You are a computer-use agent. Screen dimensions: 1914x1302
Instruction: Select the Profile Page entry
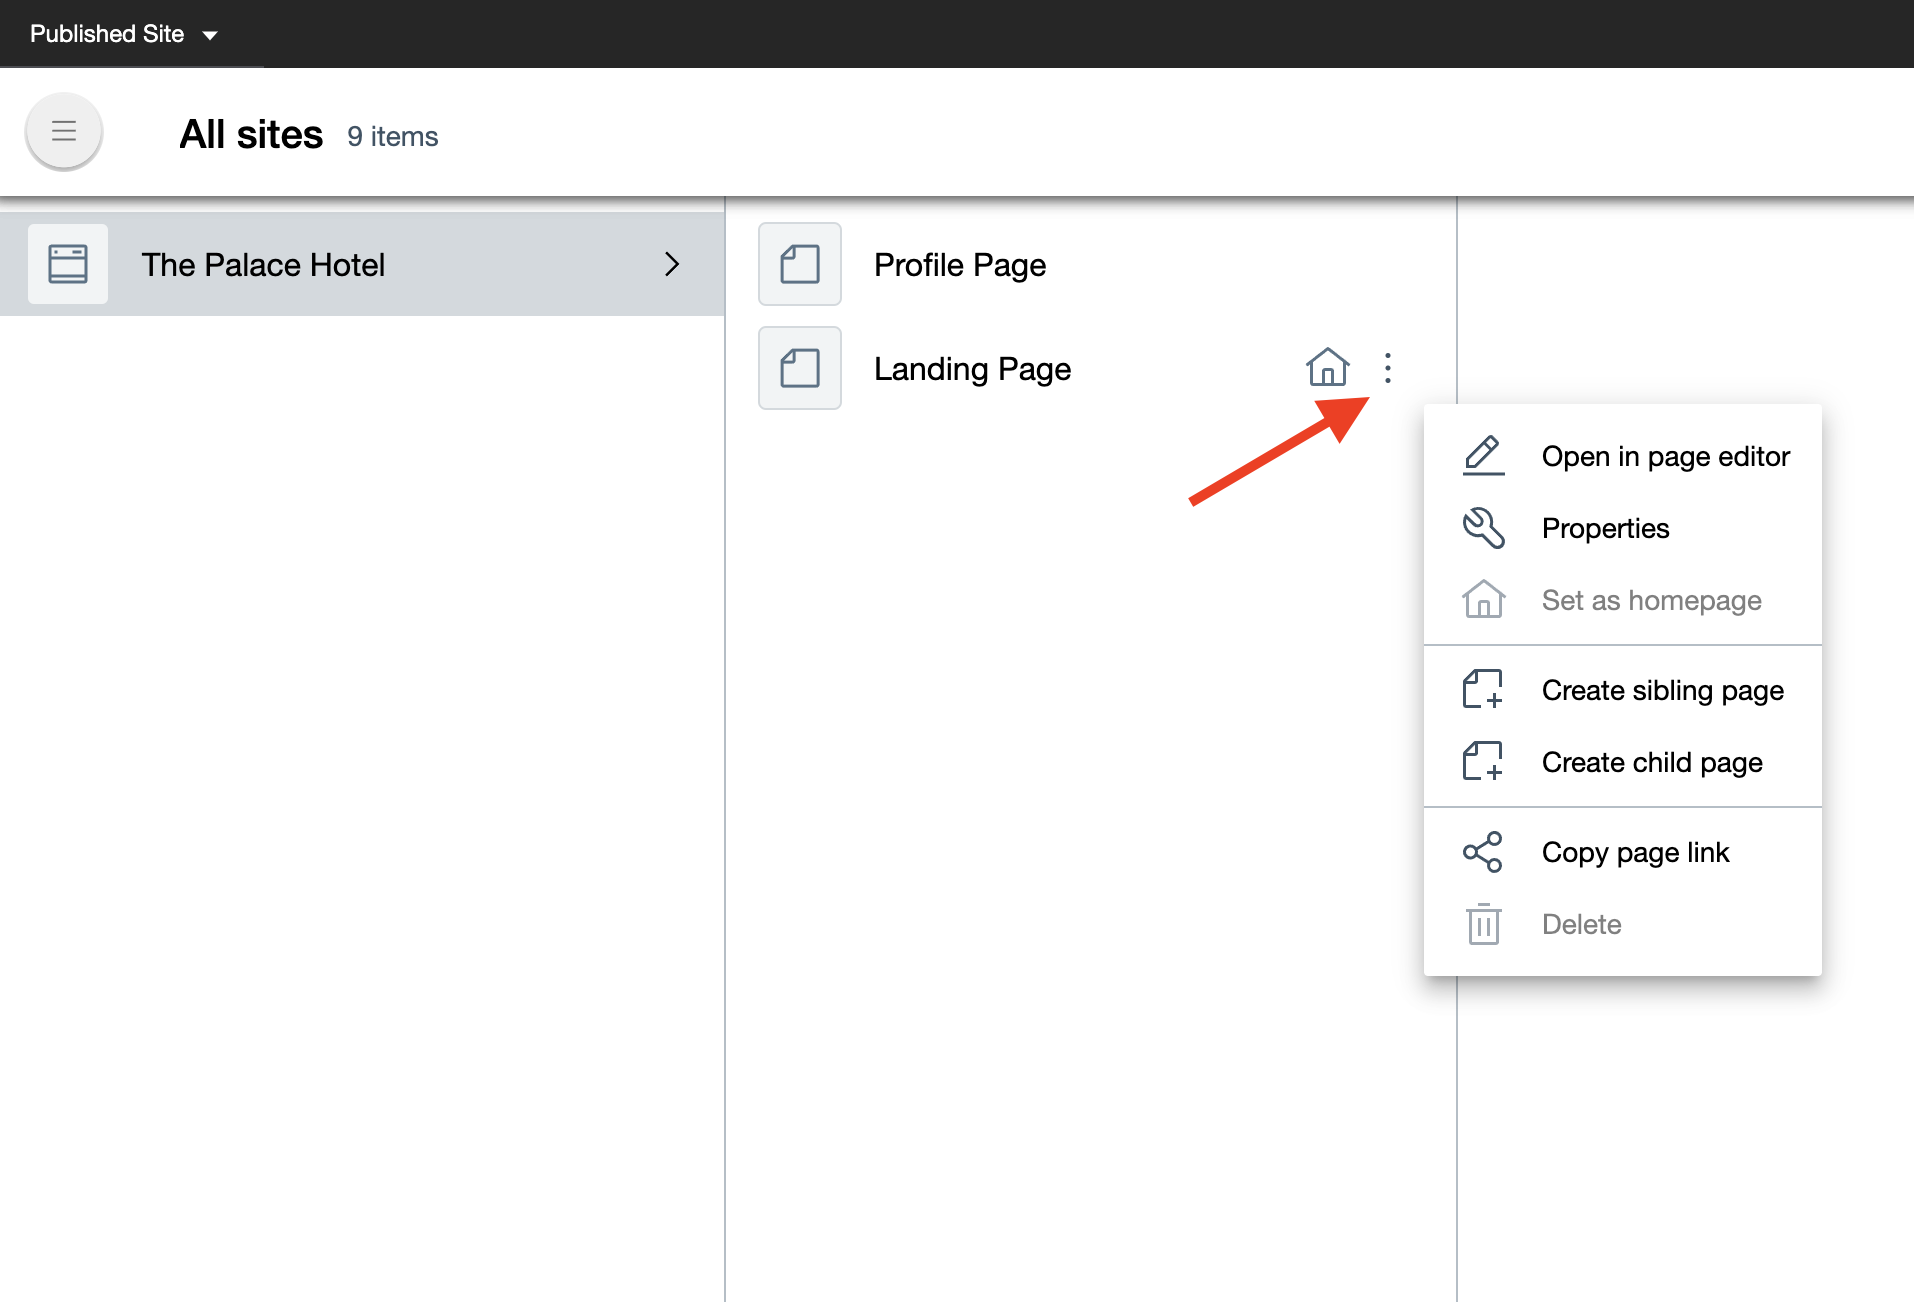(959, 264)
